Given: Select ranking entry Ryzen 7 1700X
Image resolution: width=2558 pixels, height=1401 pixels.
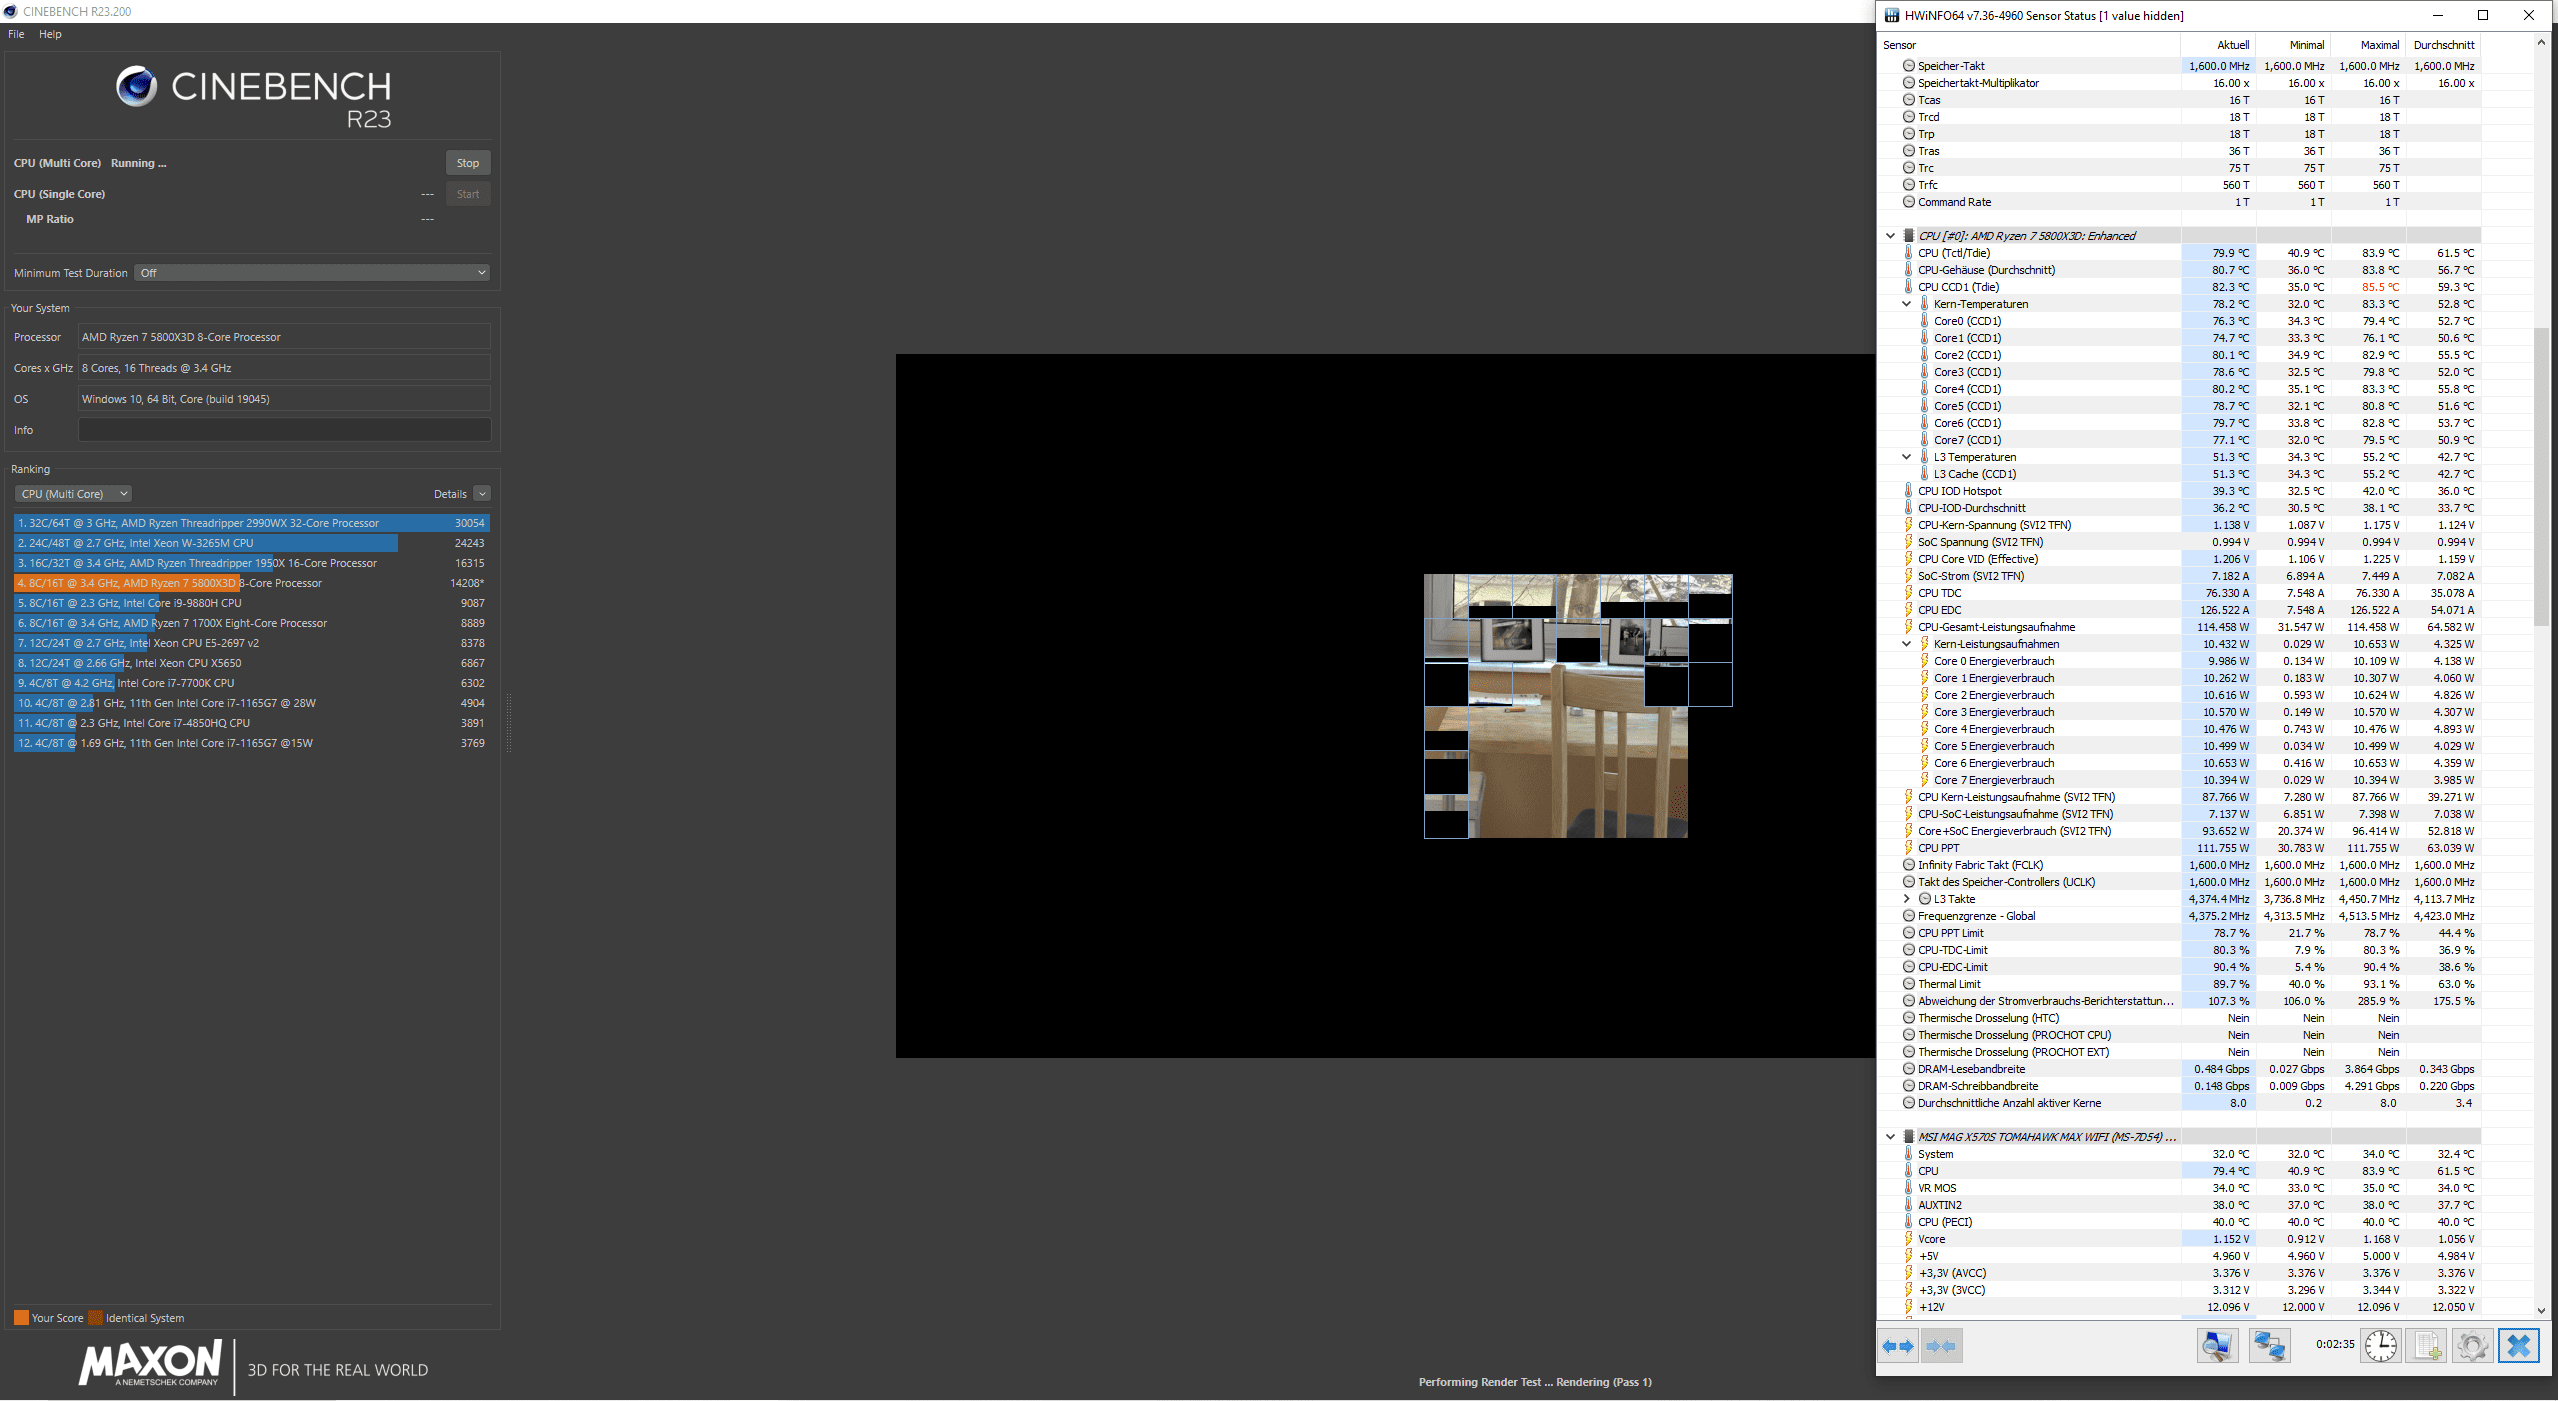Looking at the screenshot, I should point(251,623).
